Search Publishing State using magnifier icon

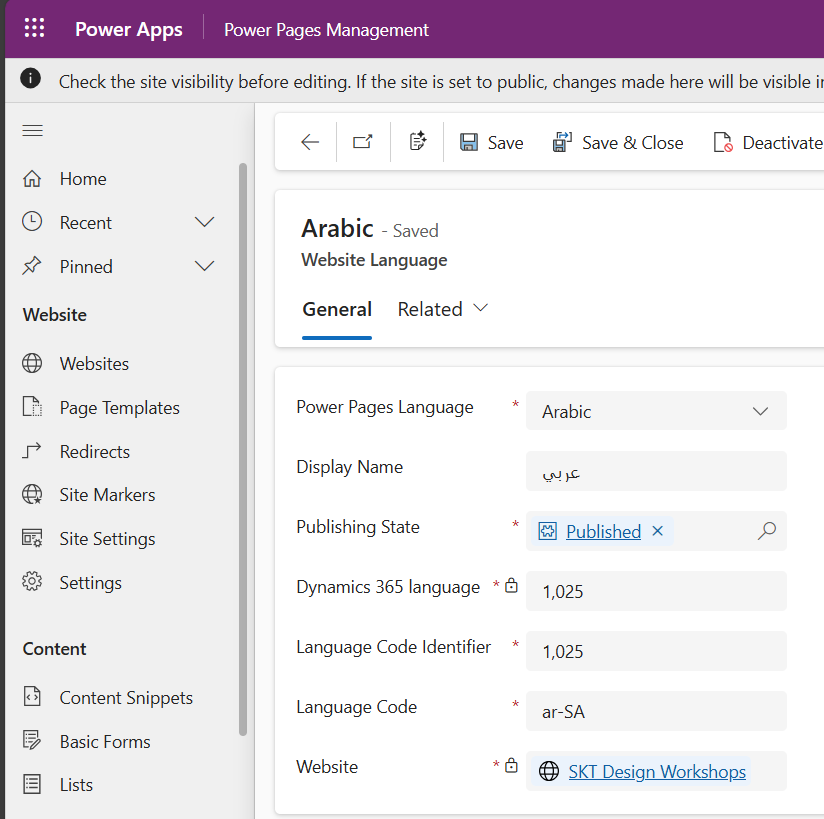click(x=766, y=531)
